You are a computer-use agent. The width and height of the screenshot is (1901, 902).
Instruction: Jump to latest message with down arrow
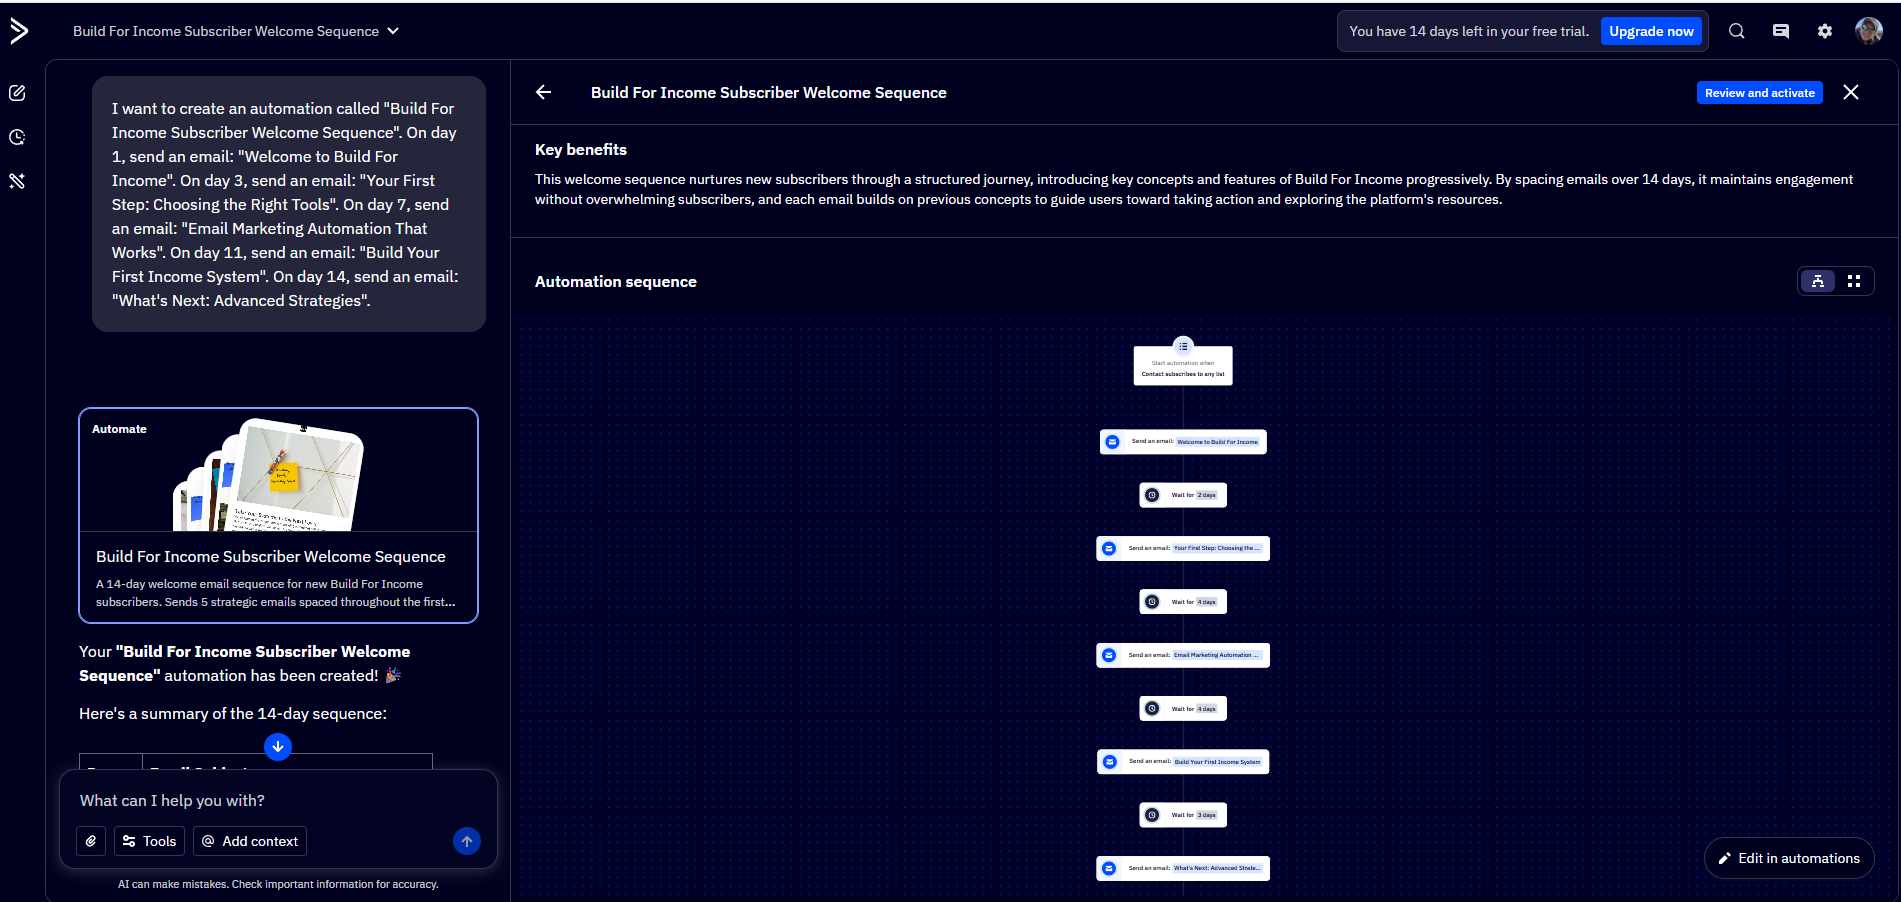coord(278,746)
